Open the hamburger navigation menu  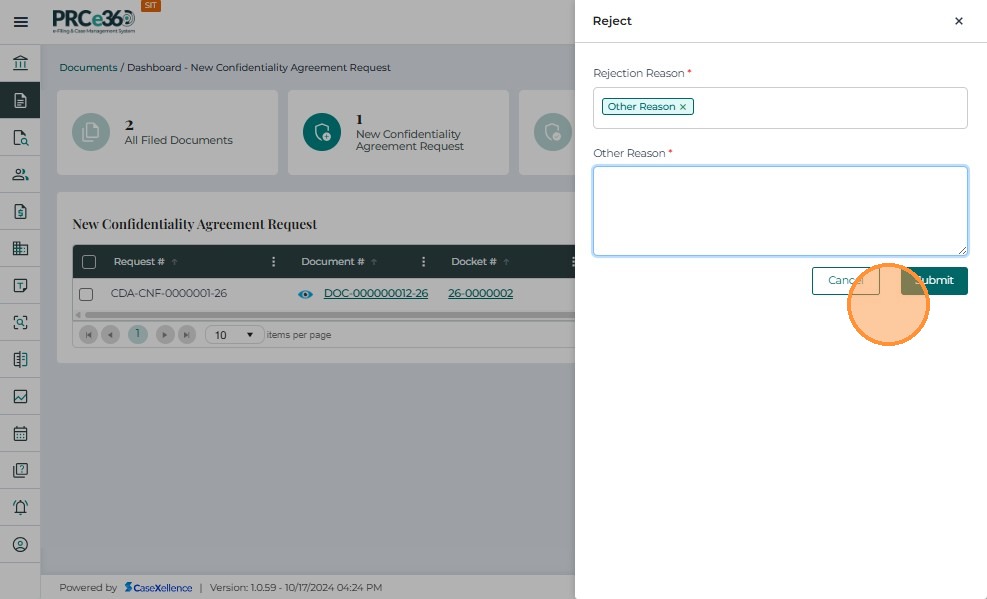[x=21, y=22]
